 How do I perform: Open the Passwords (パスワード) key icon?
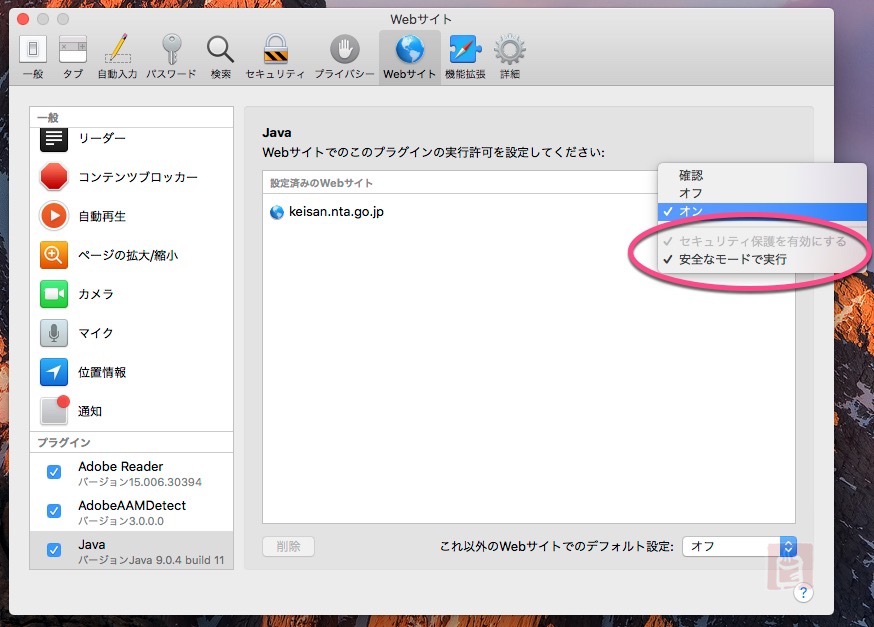(171, 56)
